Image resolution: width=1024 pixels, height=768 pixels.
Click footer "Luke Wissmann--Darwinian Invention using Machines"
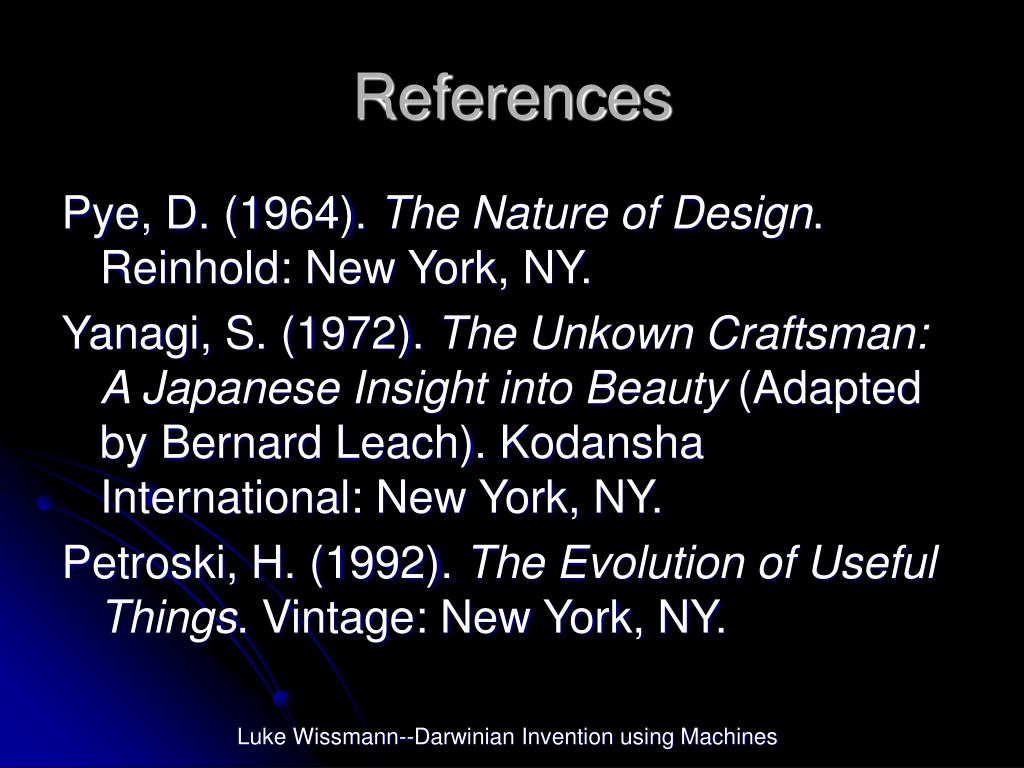pyautogui.click(x=507, y=737)
